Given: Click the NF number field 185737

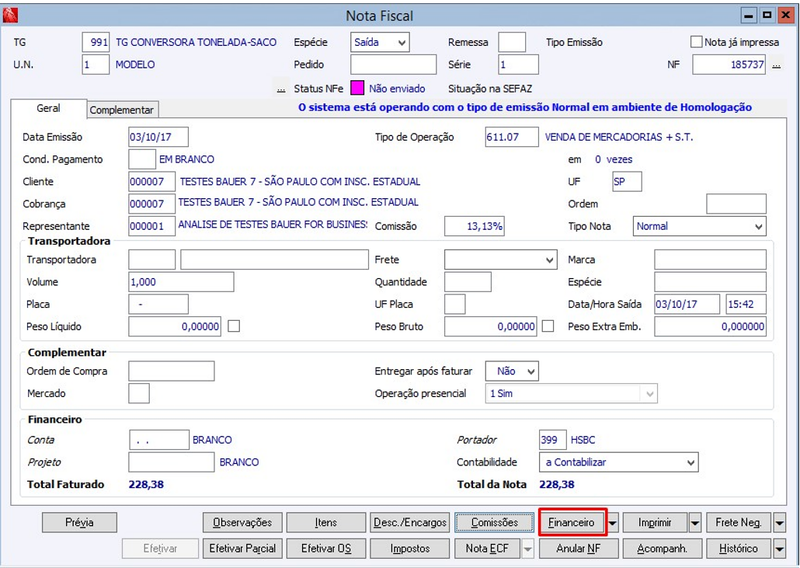Looking at the screenshot, I should click(729, 65).
